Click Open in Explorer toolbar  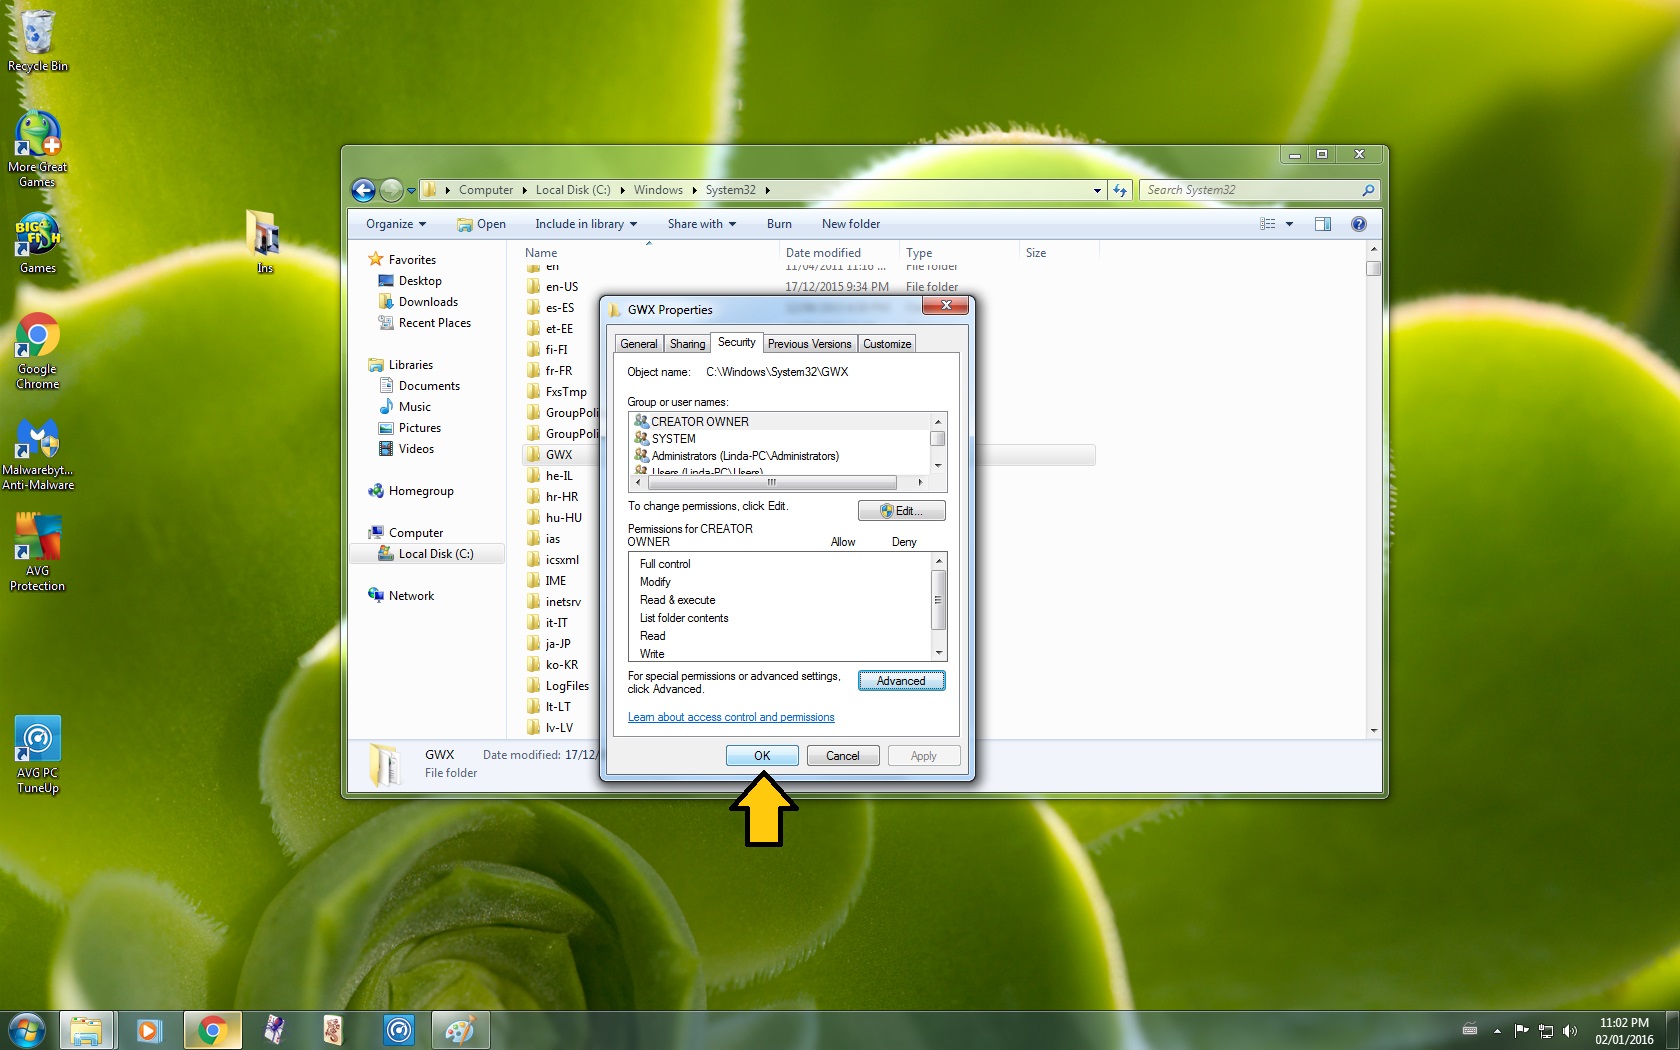click(481, 224)
